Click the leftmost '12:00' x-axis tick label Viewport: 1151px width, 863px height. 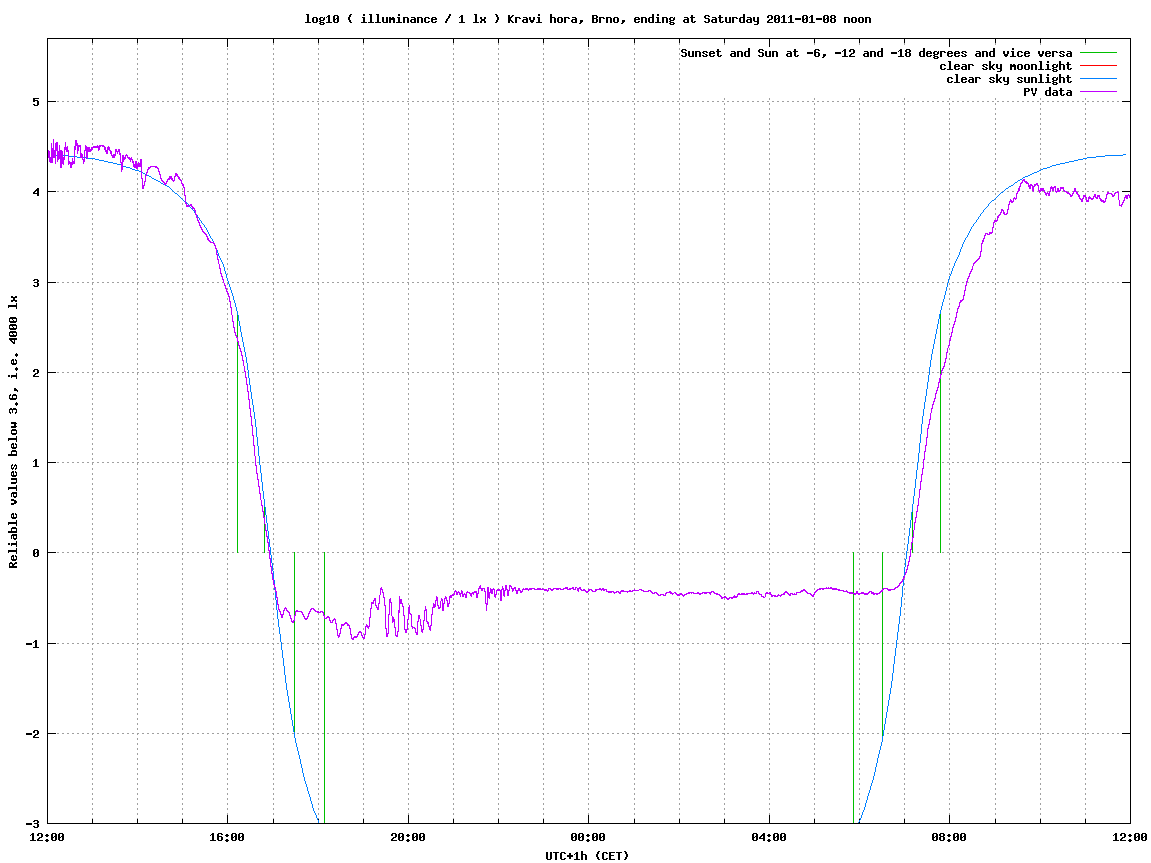coord(47,837)
